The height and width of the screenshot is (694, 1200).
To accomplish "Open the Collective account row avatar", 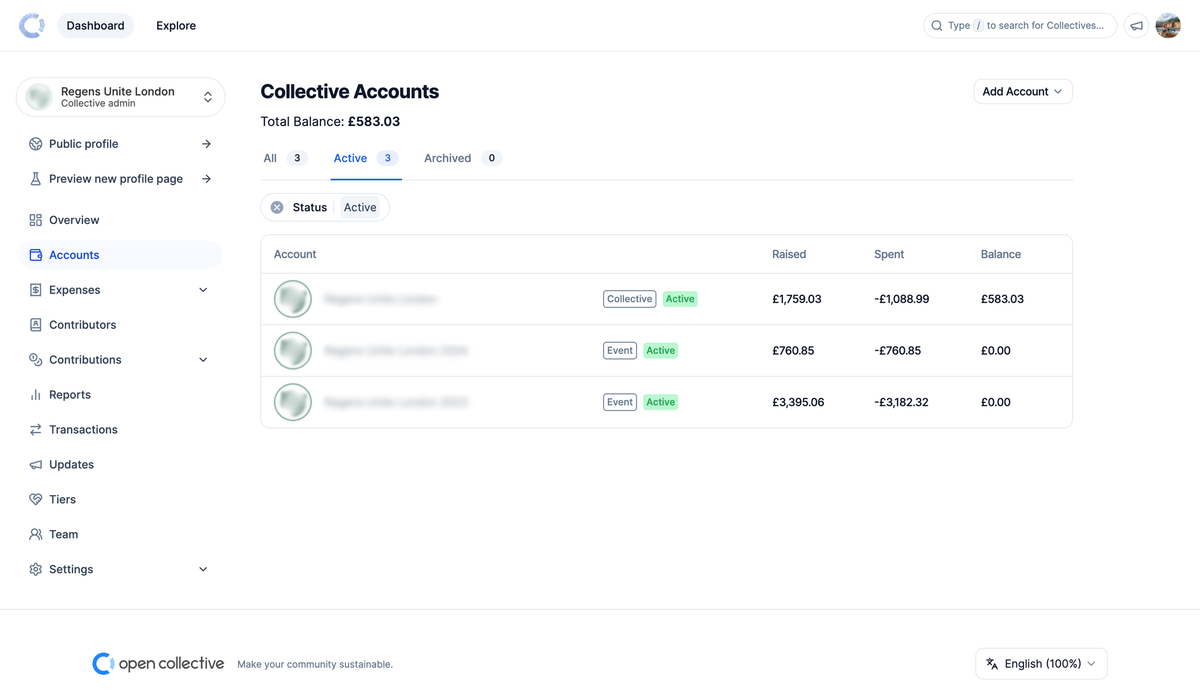I will pos(293,299).
